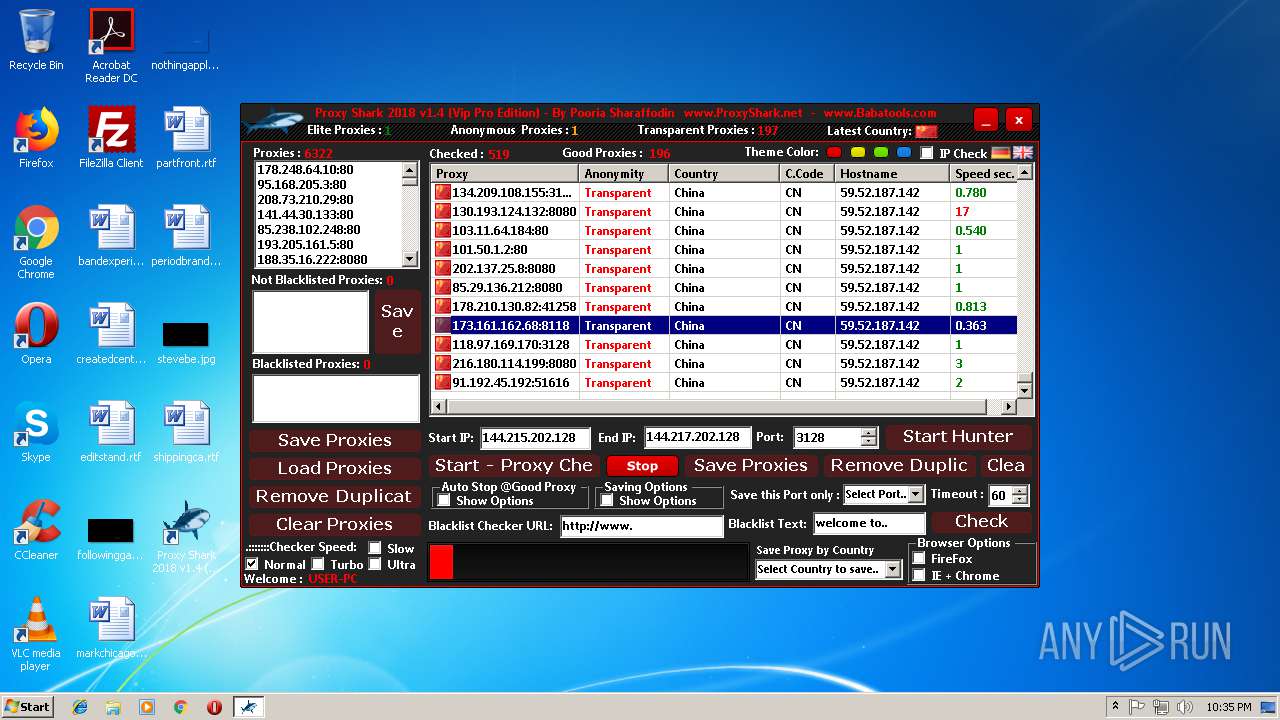This screenshot has height=720, width=1280.
Task: Switch language with the German flag
Action: pos(1001,153)
